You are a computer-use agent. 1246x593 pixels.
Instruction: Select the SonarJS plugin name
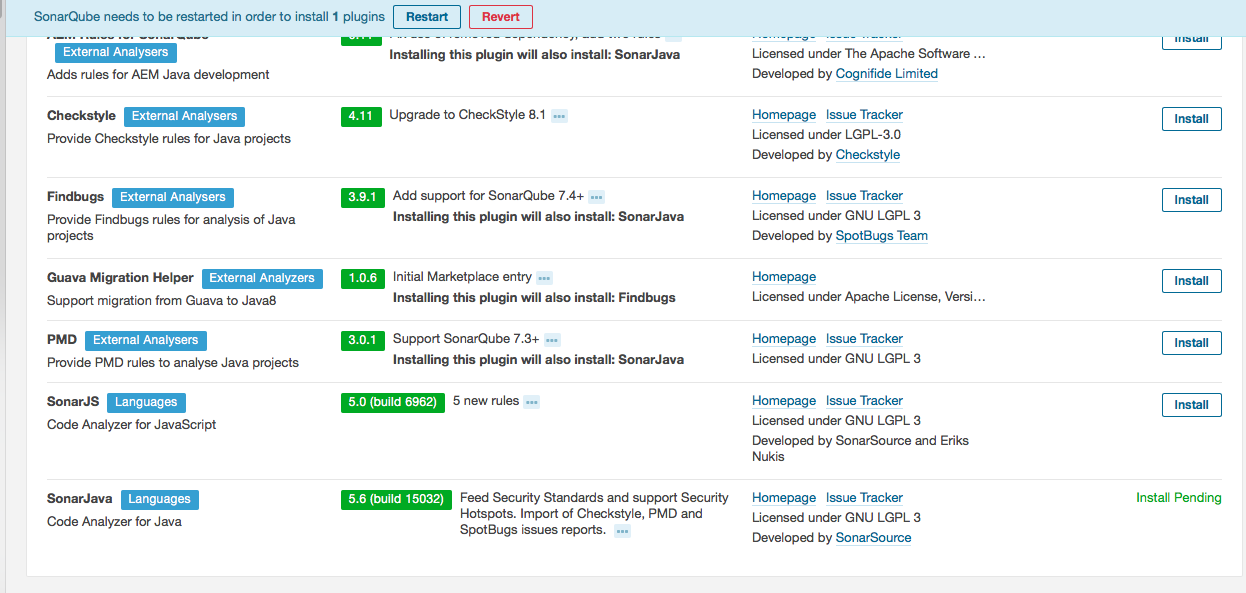click(73, 402)
